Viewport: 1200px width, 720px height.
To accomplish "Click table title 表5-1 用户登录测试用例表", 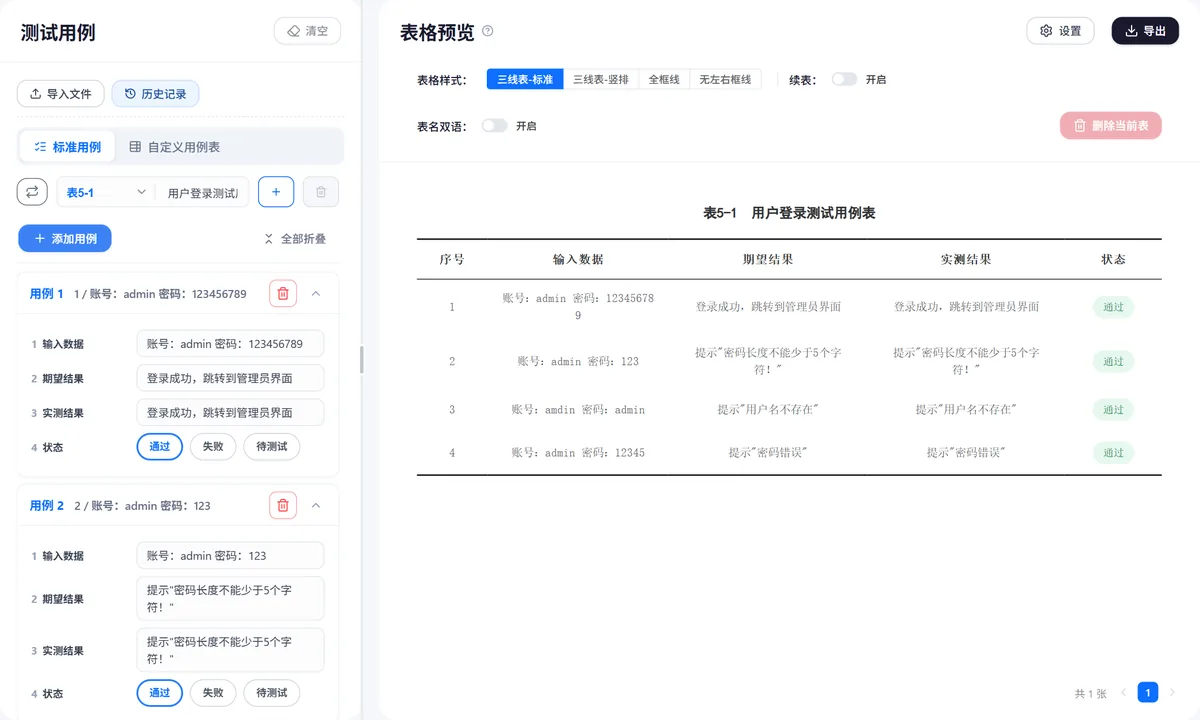I will pos(789,213).
